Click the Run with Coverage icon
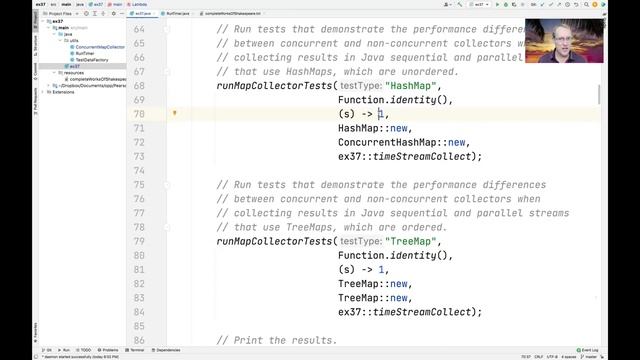 pos(514,4)
